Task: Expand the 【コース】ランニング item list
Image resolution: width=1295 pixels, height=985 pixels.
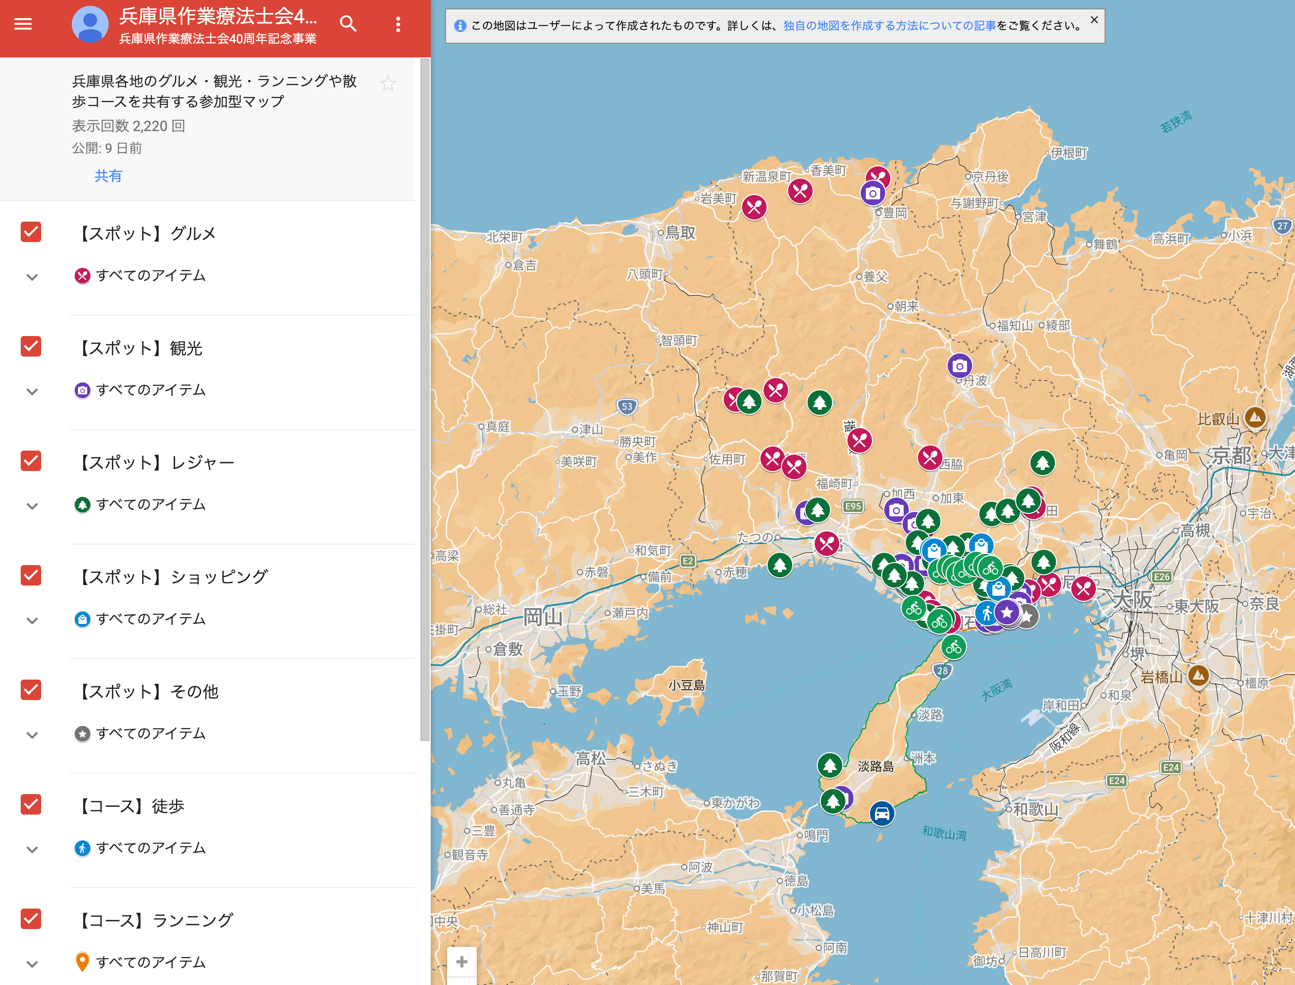Action: (32, 963)
